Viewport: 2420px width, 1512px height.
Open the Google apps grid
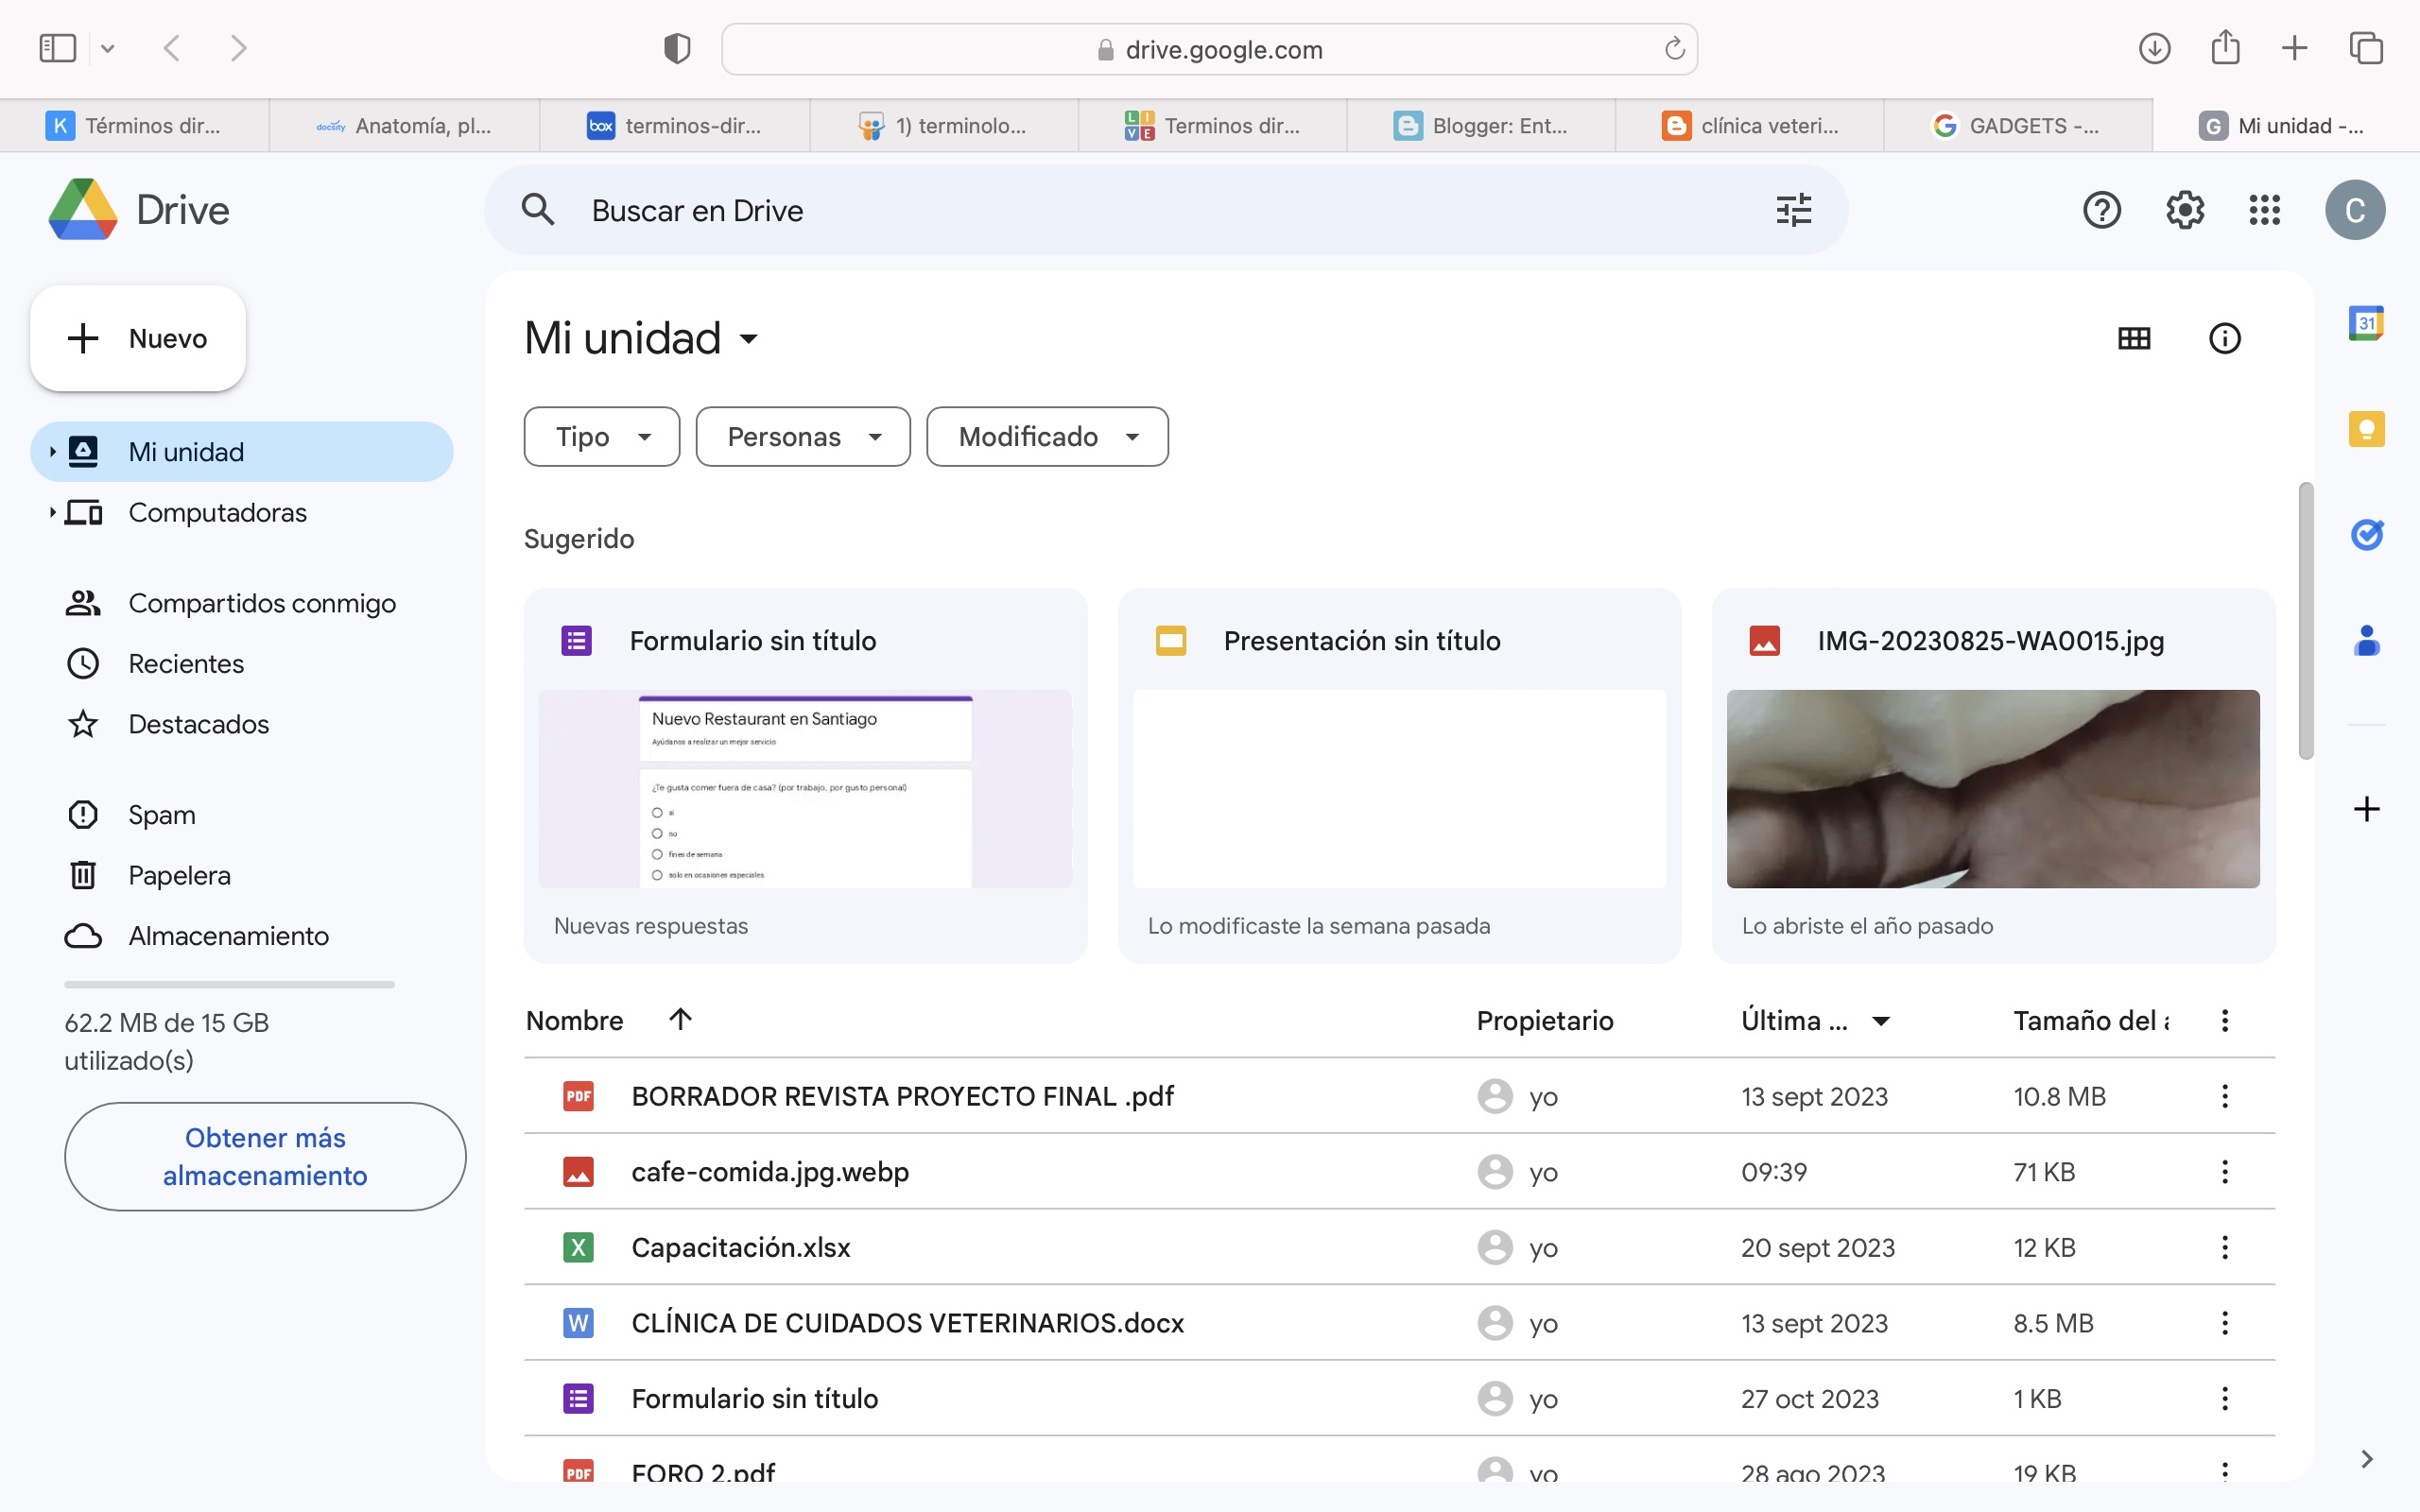2264,210
